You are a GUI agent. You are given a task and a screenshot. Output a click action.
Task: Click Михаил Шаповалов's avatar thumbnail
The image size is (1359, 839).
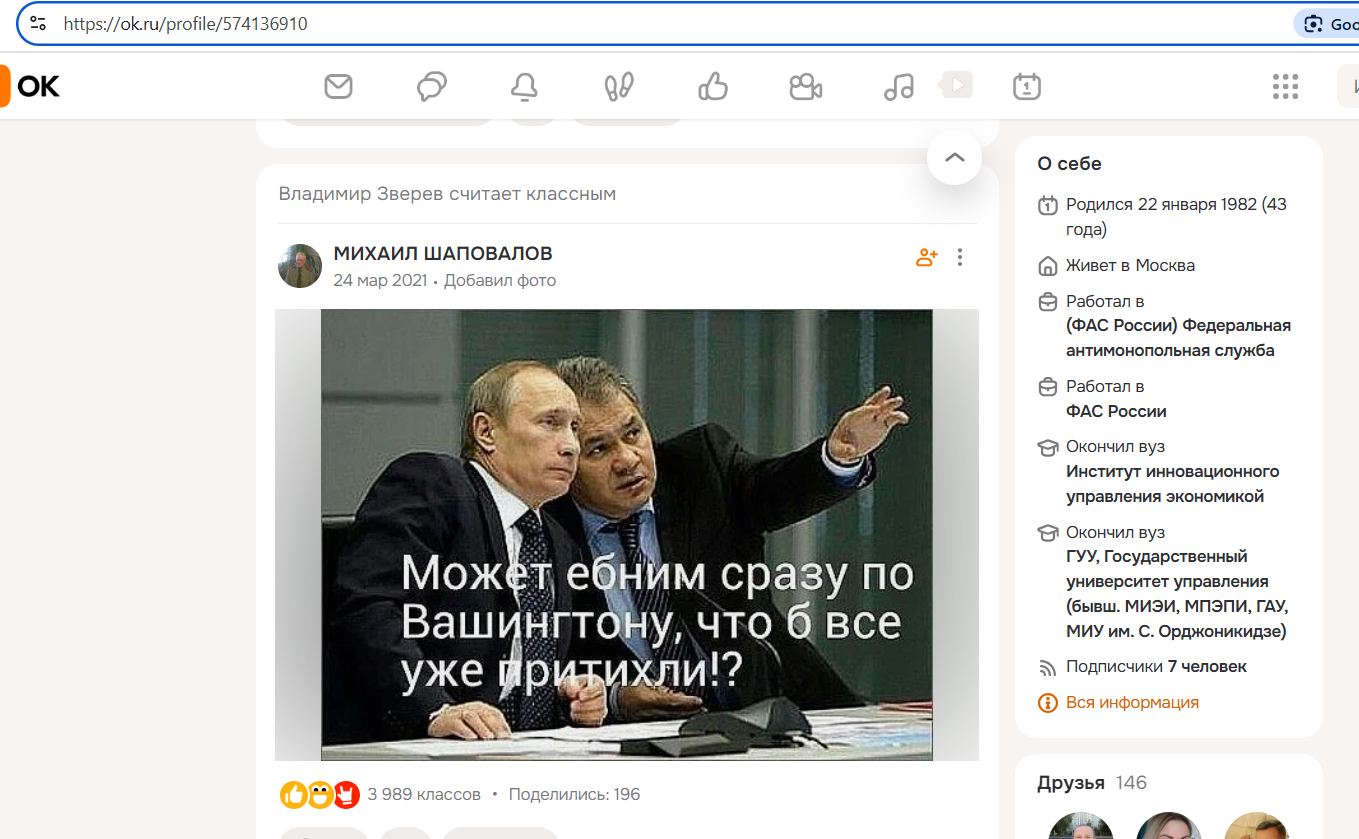click(x=300, y=266)
